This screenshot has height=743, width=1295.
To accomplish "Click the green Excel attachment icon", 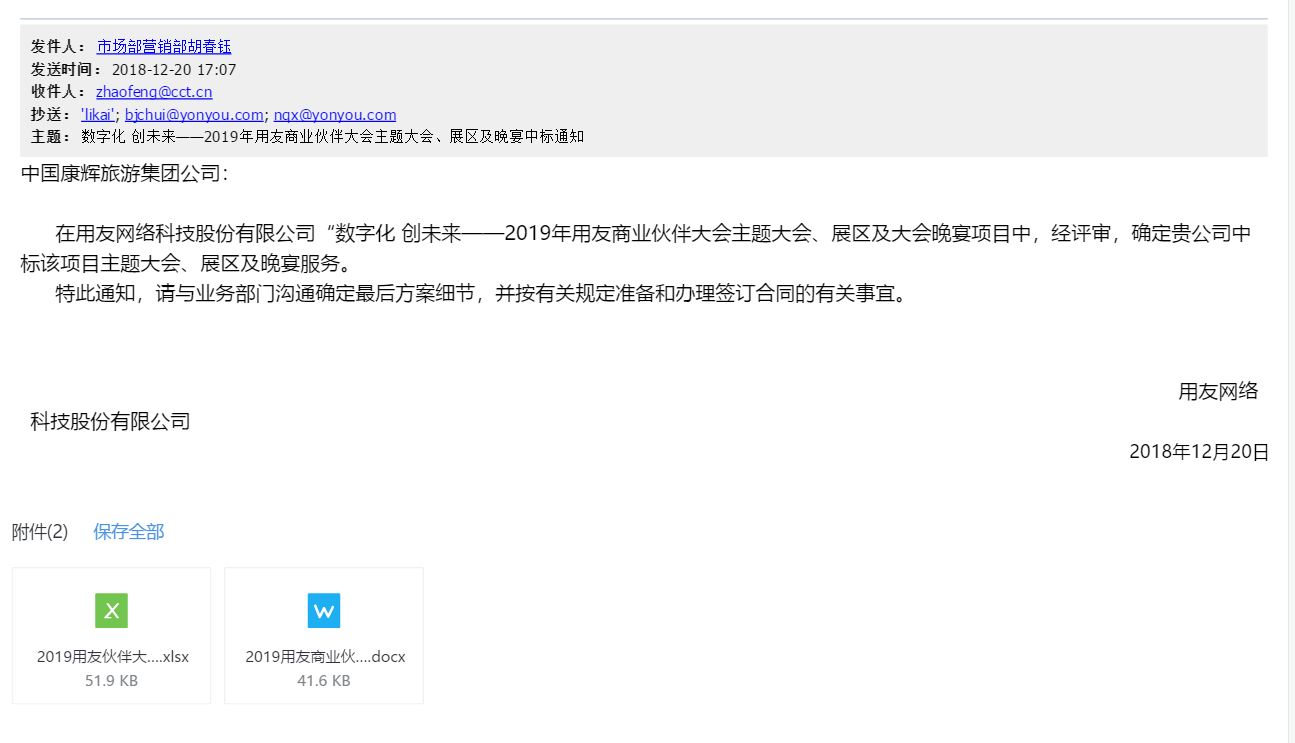I will point(111,610).
